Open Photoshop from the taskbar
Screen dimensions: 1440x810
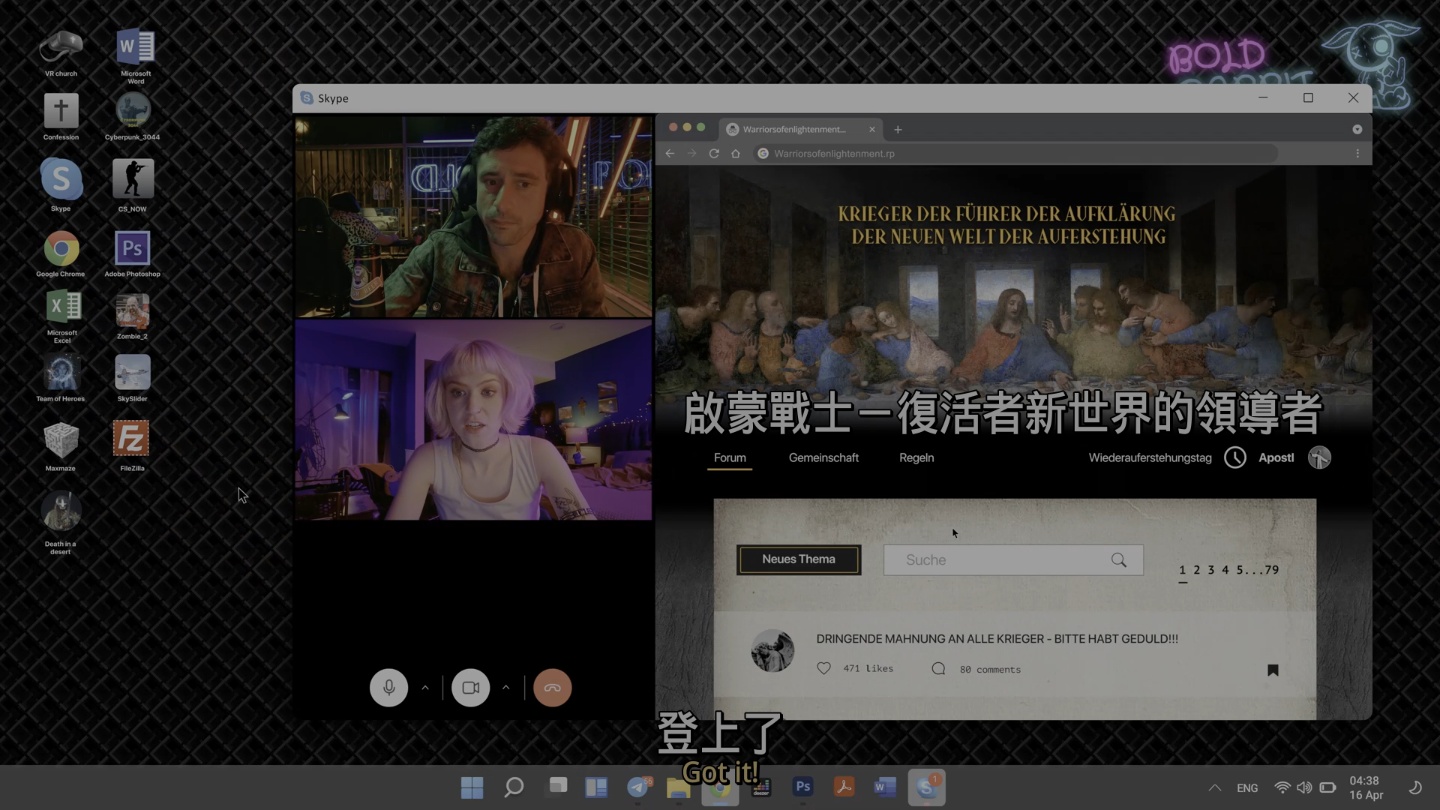point(802,788)
